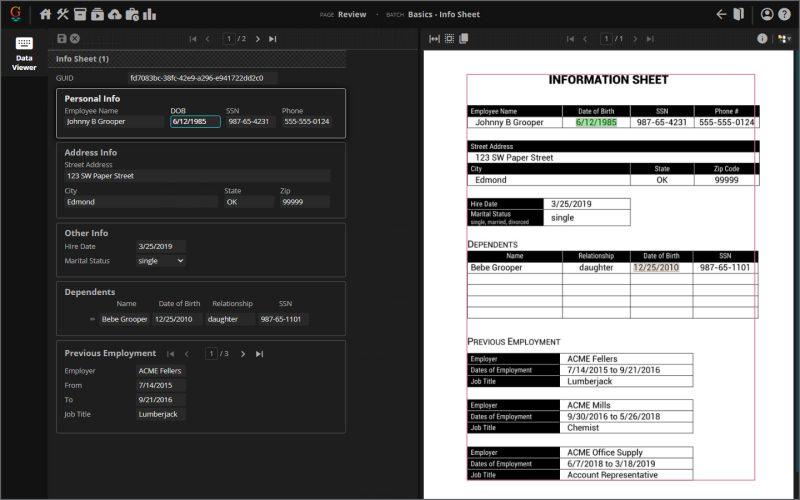Open the document info icon in viewer
The height and width of the screenshot is (500, 800).
[x=762, y=38]
